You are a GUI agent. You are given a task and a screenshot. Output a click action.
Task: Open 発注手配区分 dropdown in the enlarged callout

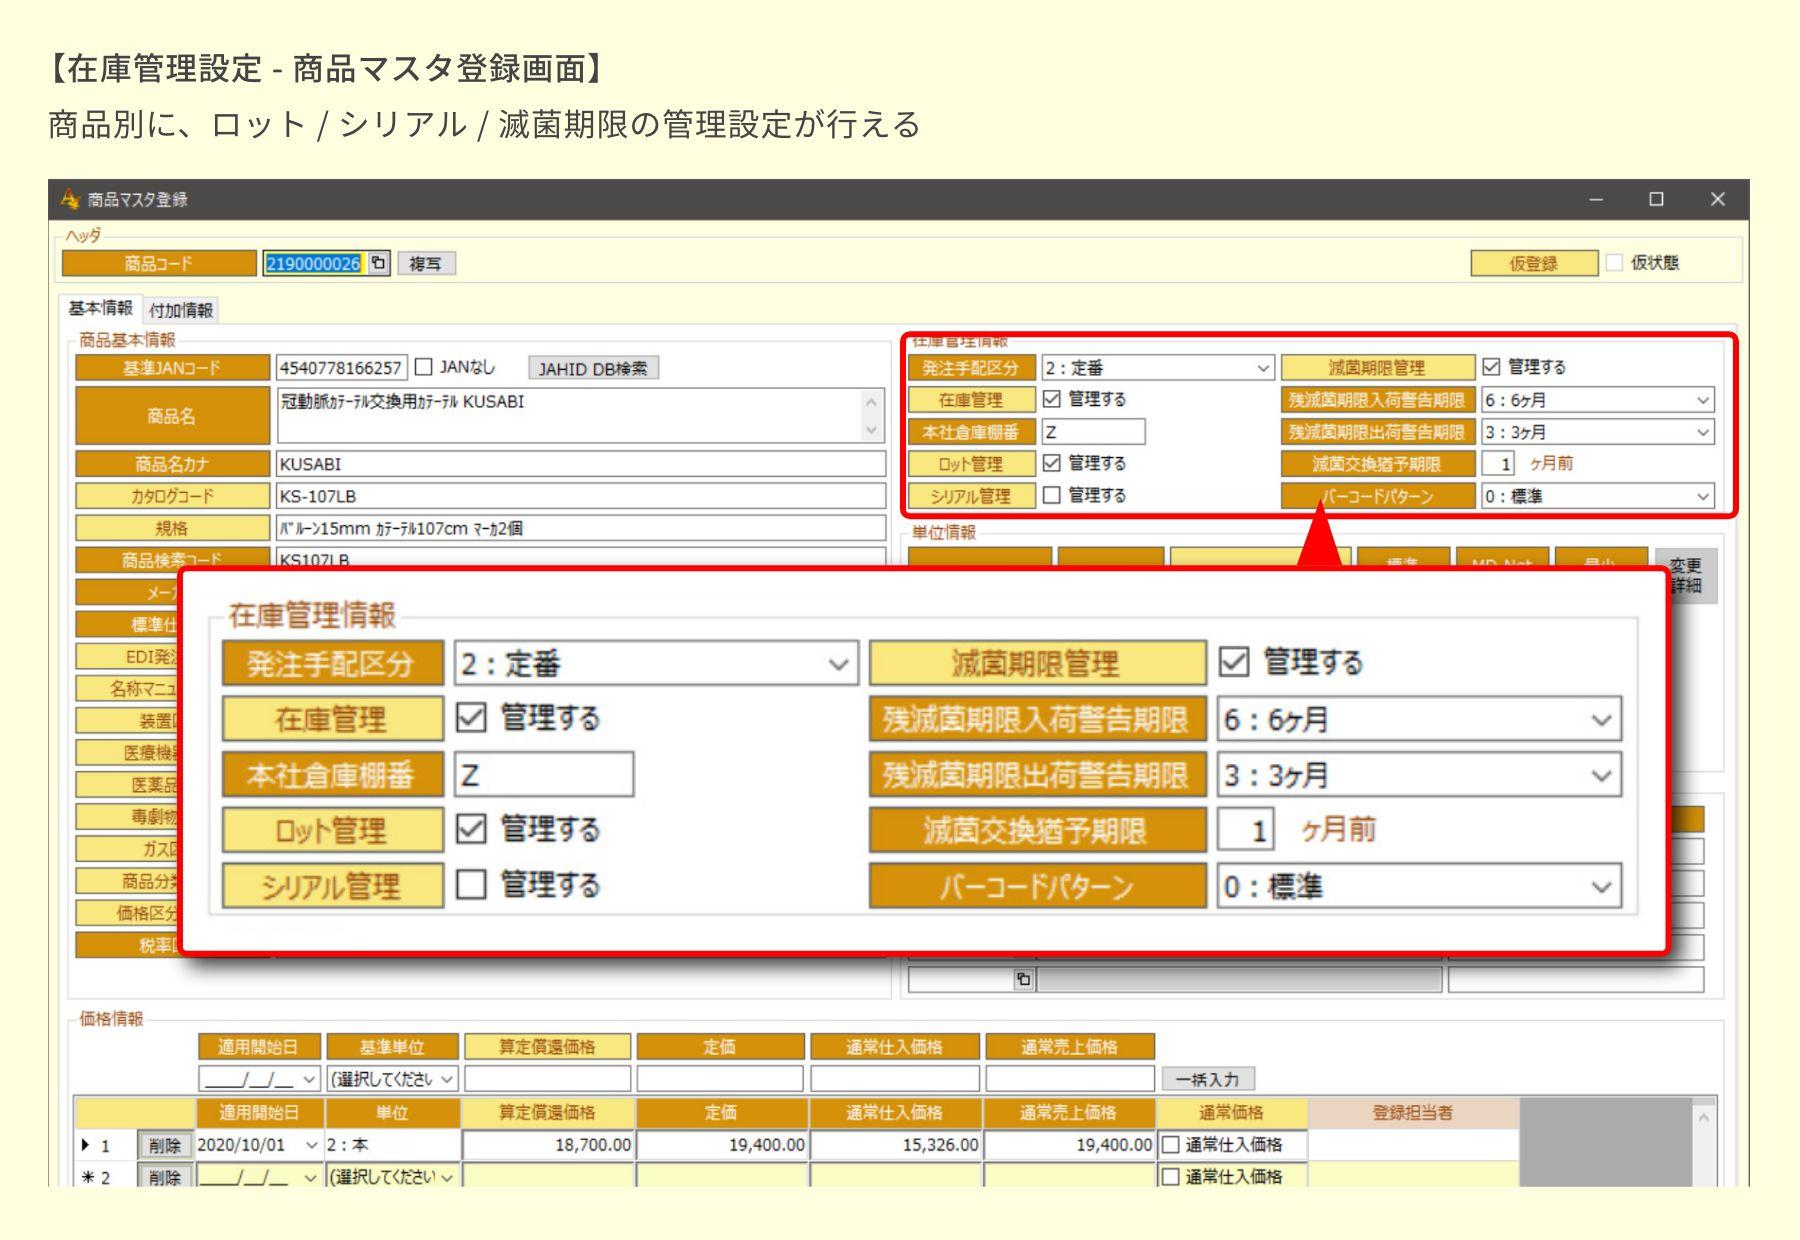842,664
